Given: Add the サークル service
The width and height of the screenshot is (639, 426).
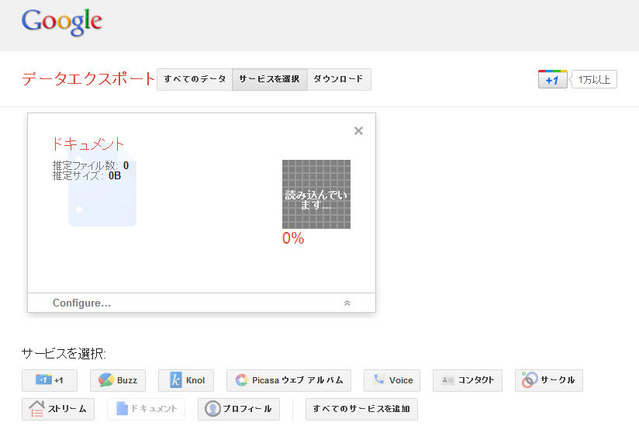Looking at the screenshot, I should coord(549,380).
